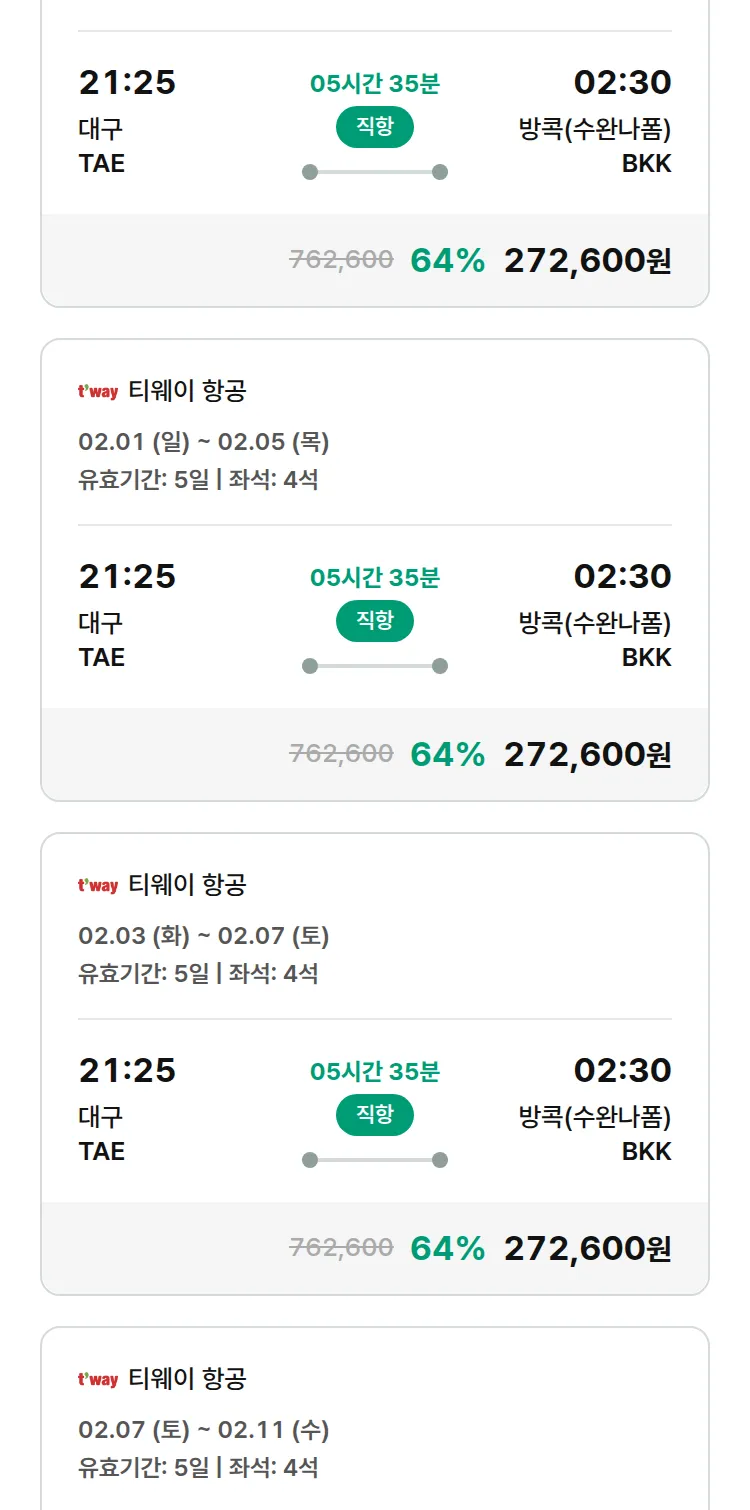
Task: Click the t'way logo on the 02.03–02.07 card
Action: coord(98,886)
